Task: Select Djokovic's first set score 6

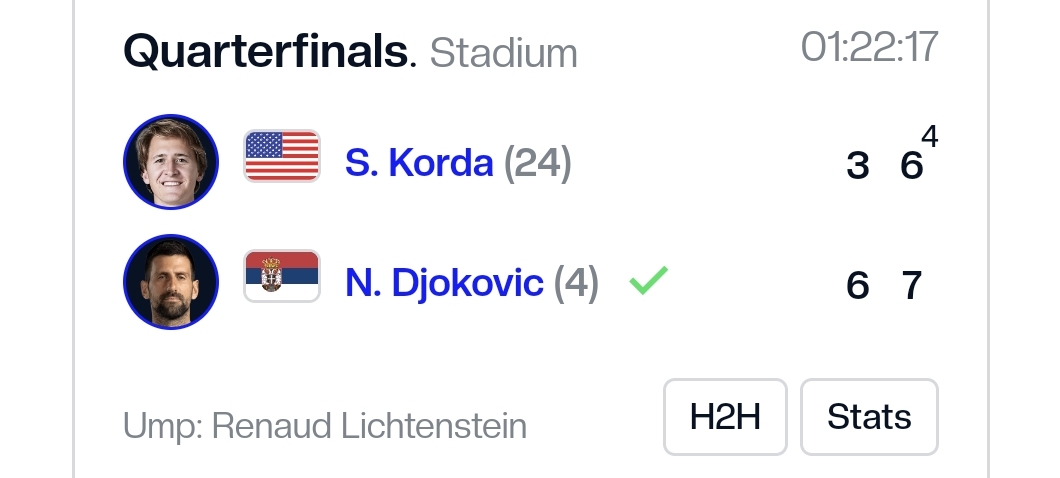Action: coord(857,286)
